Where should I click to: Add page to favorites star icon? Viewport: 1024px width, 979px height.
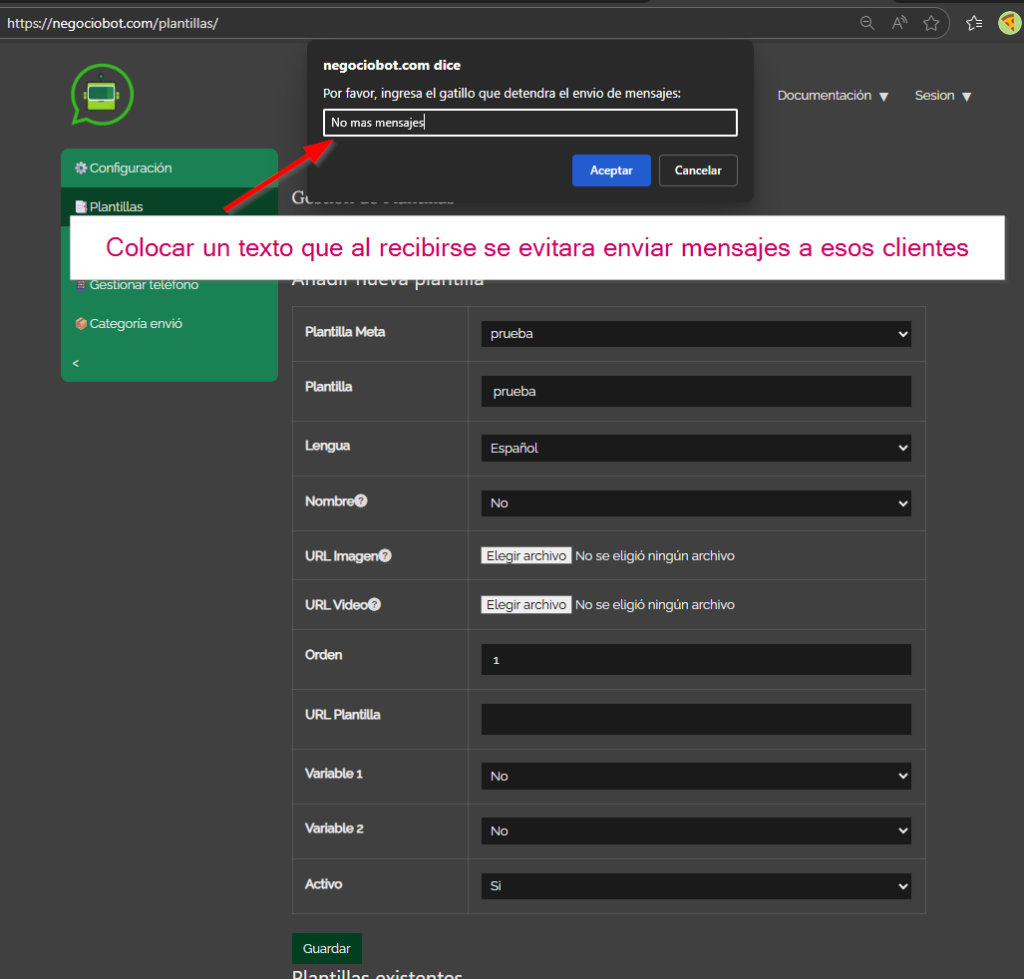coord(931,23)
